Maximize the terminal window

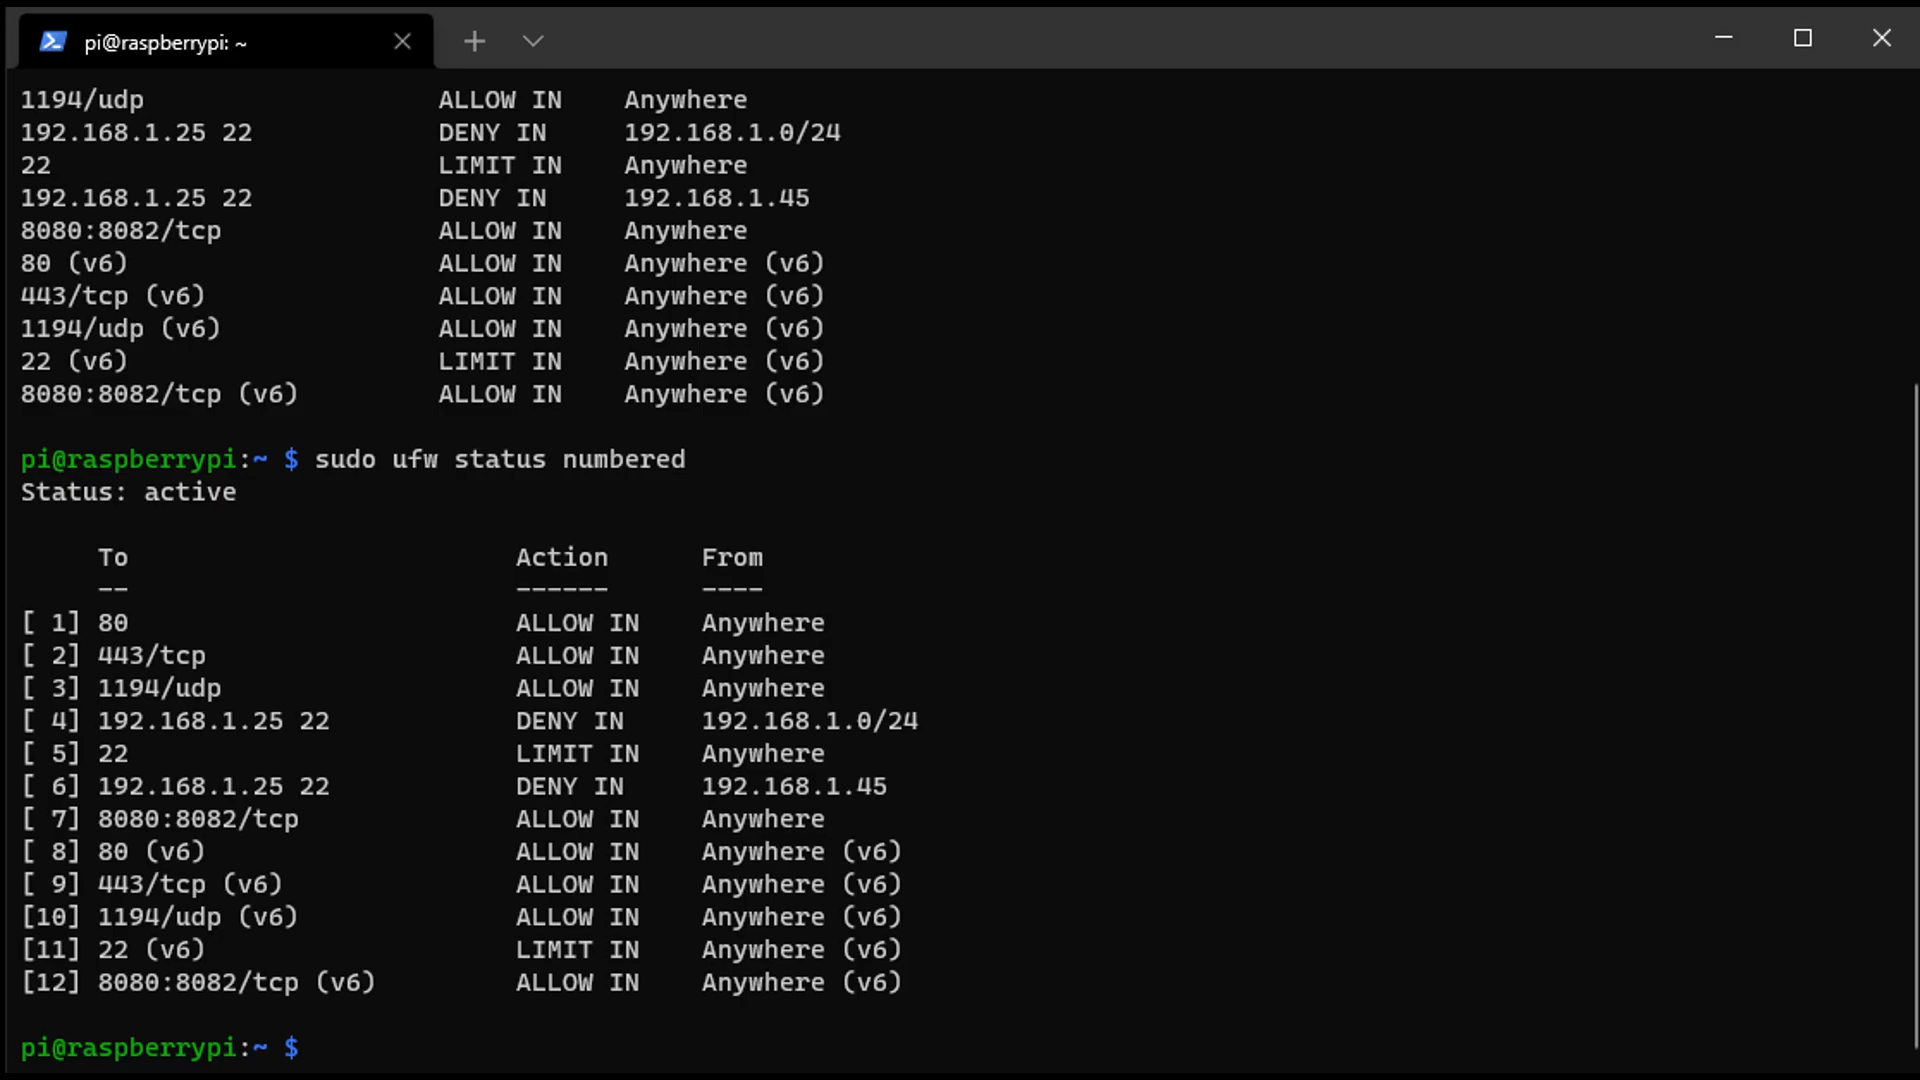point(1803,38)
